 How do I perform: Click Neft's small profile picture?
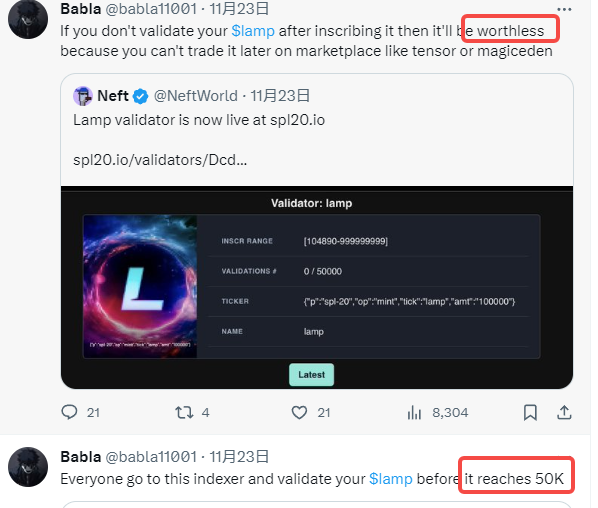[83, 96]
